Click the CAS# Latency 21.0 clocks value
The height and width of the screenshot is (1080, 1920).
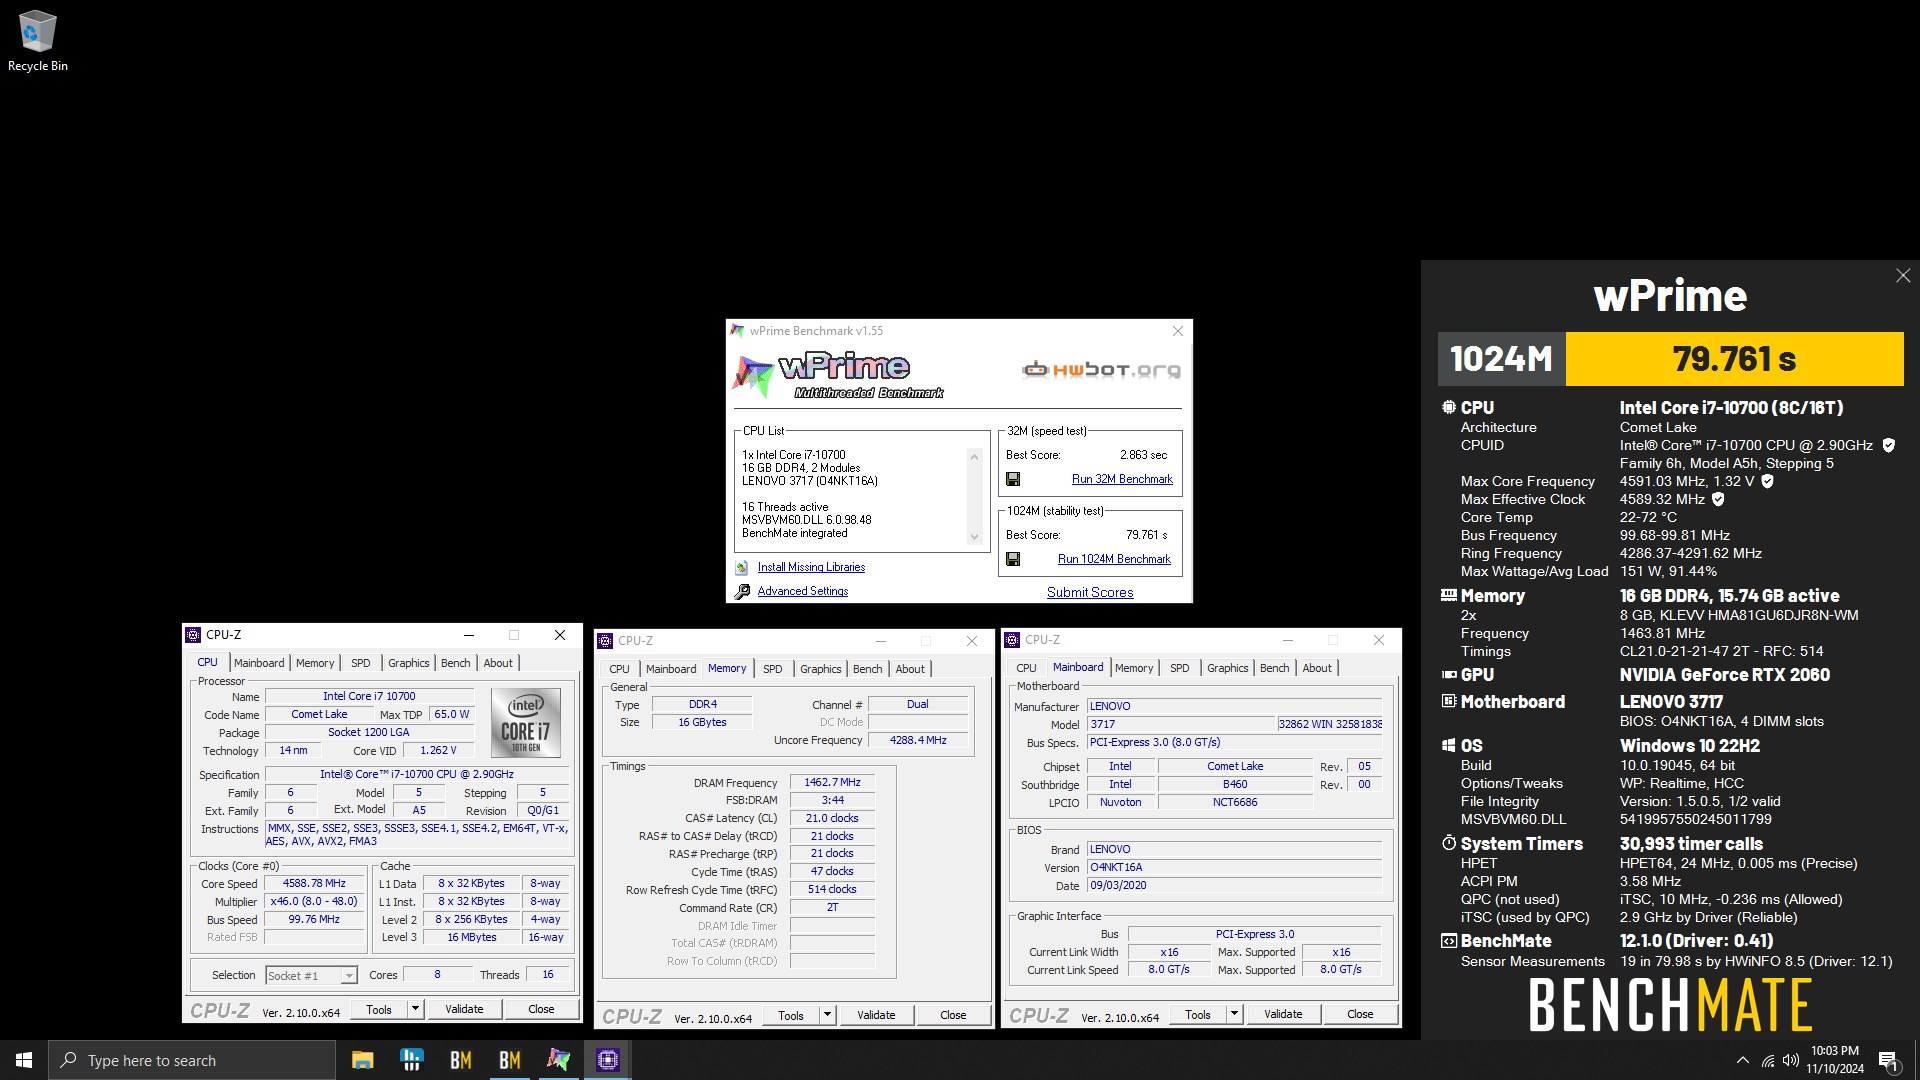[832, 819]
